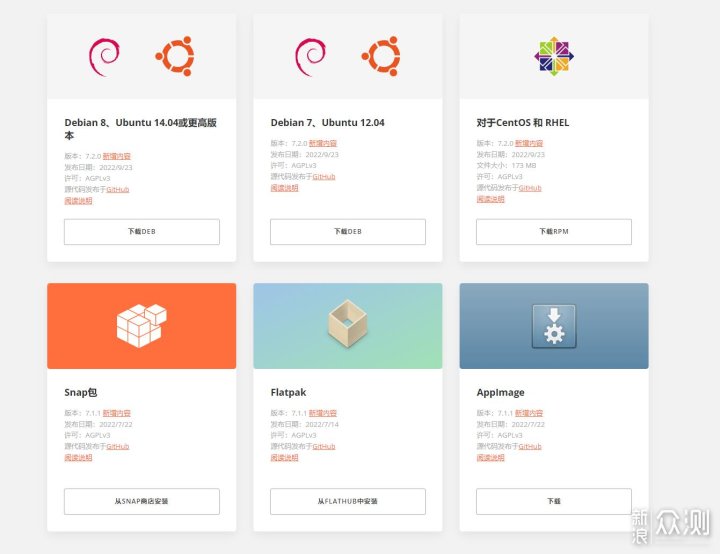Click the 'Debian 8、Ubuntu 14.04或更高版本' heading
This screenshot has width=720, height=554.
tap(141, 129)
